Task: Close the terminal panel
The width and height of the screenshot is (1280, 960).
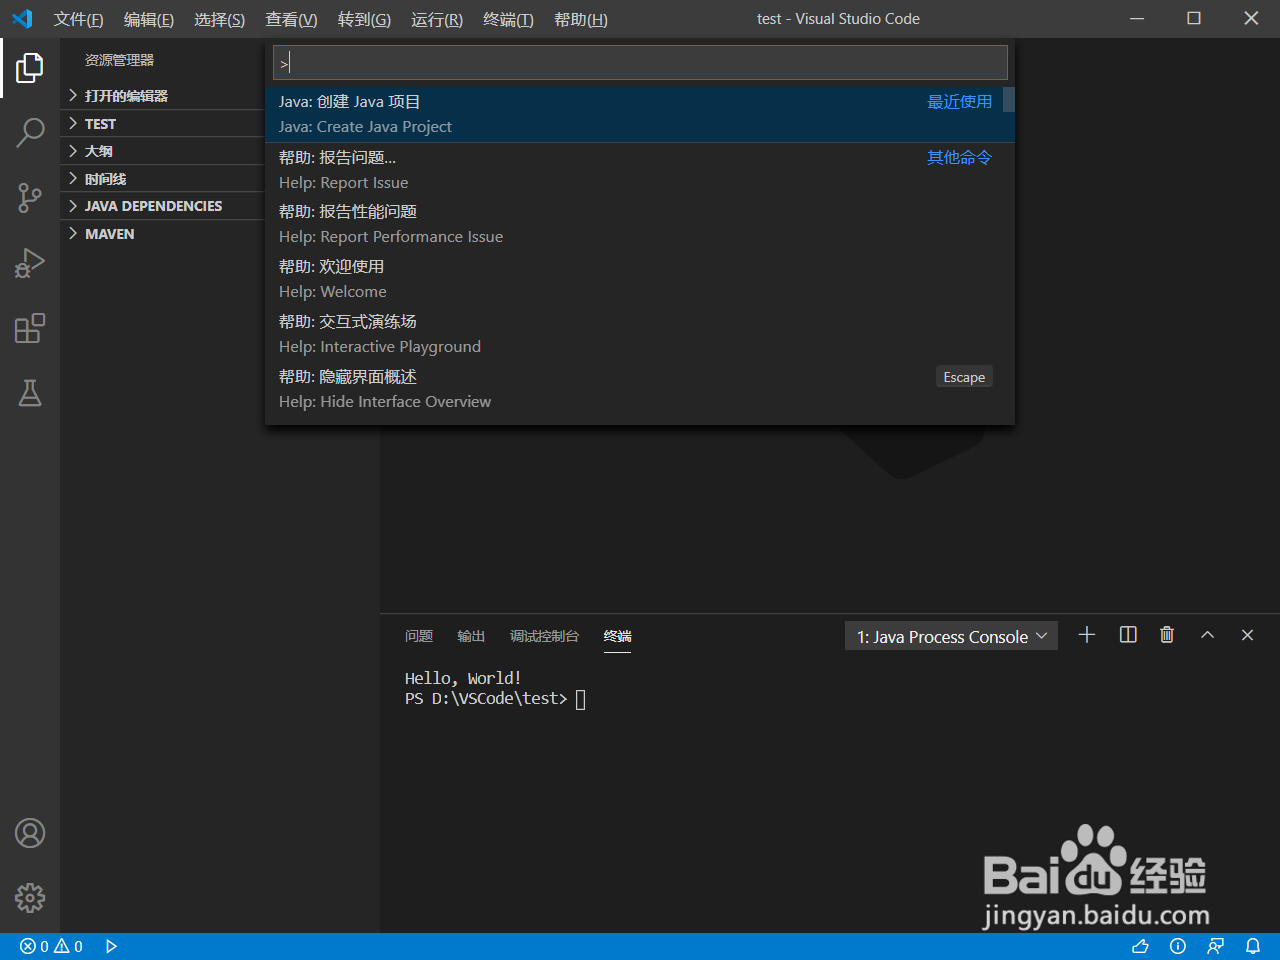Action: point(1247,635)
